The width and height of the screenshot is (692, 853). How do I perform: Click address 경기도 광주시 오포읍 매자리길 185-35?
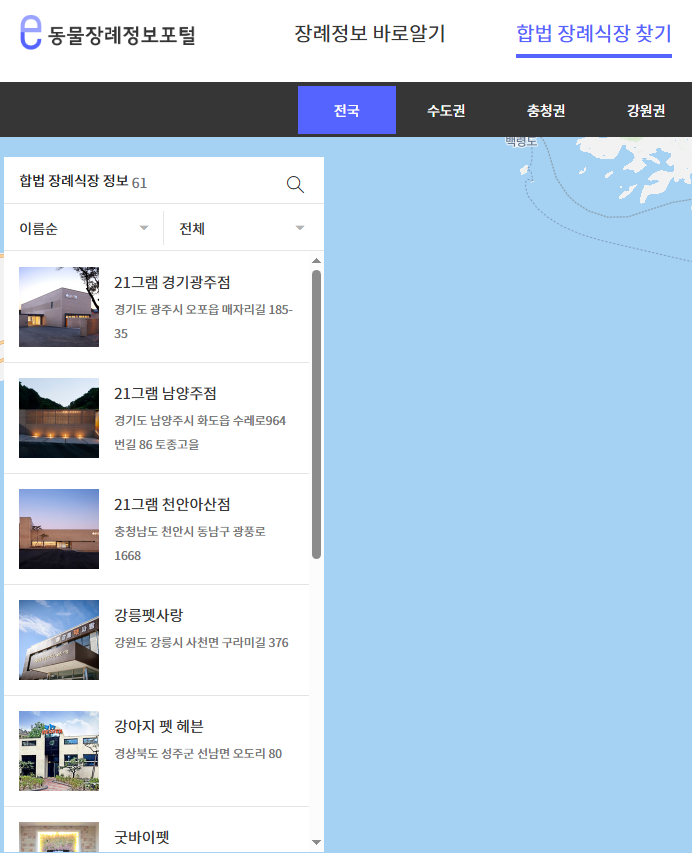[203, 322]
